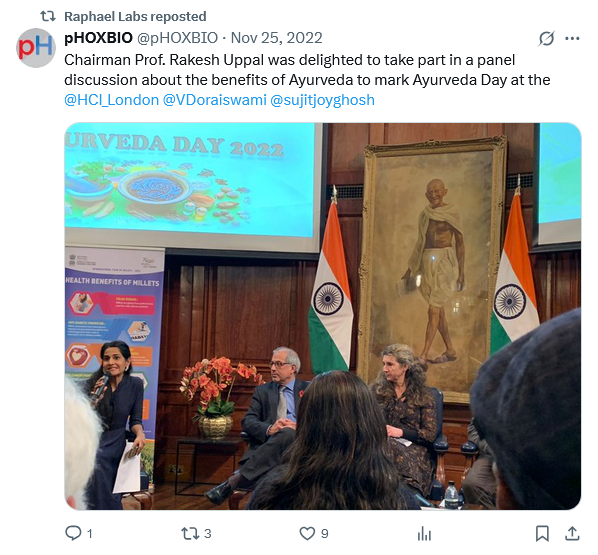Open the pHOXBIO profile avatar
Image resolution: width=598 pixels, height=555 pixels.
(36, 48)
